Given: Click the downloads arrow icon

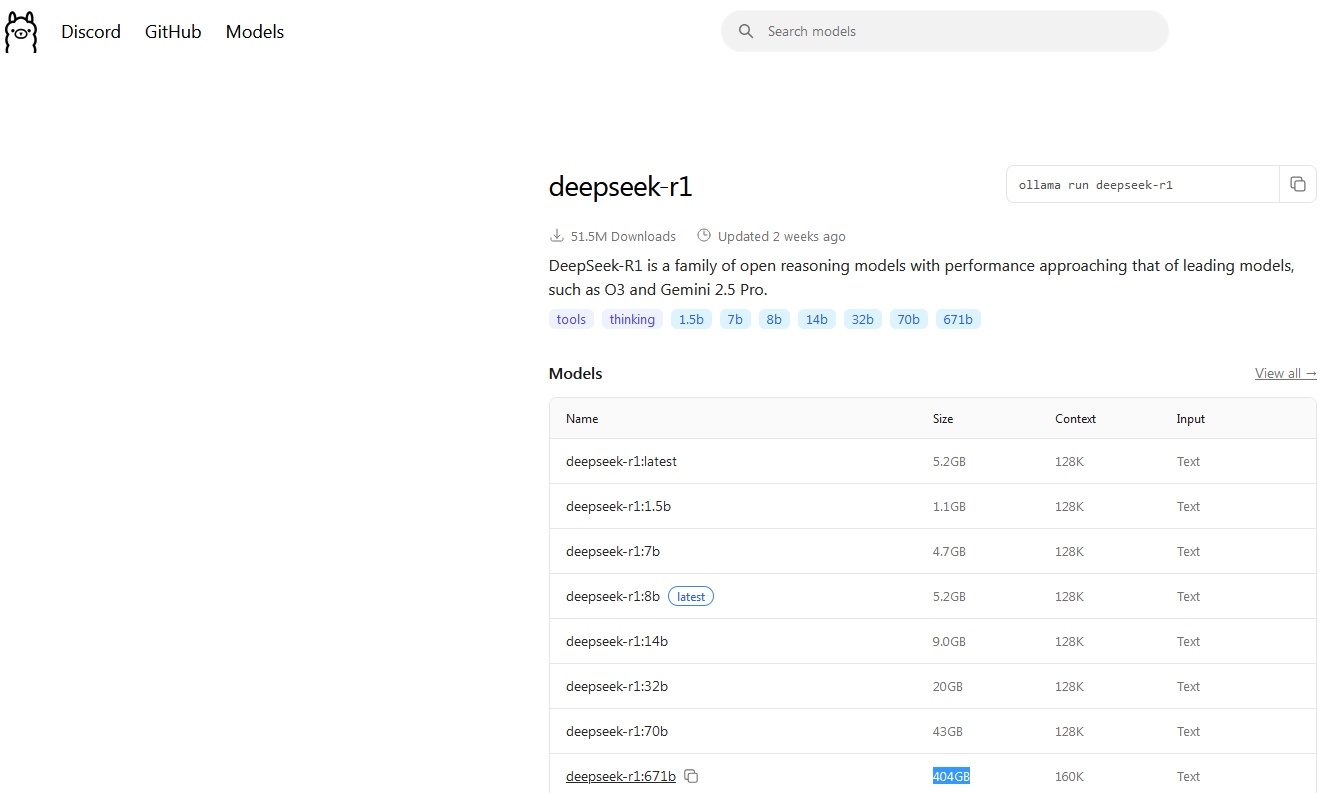Looking at the screenshot, I should (557, 236).
